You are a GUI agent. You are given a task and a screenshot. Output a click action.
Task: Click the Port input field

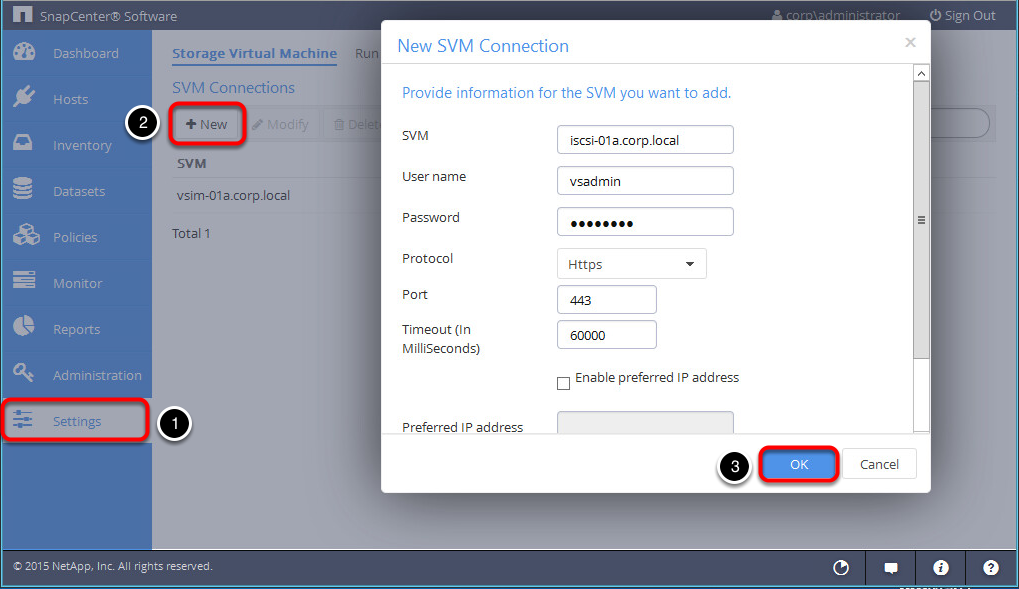[607, 300]
